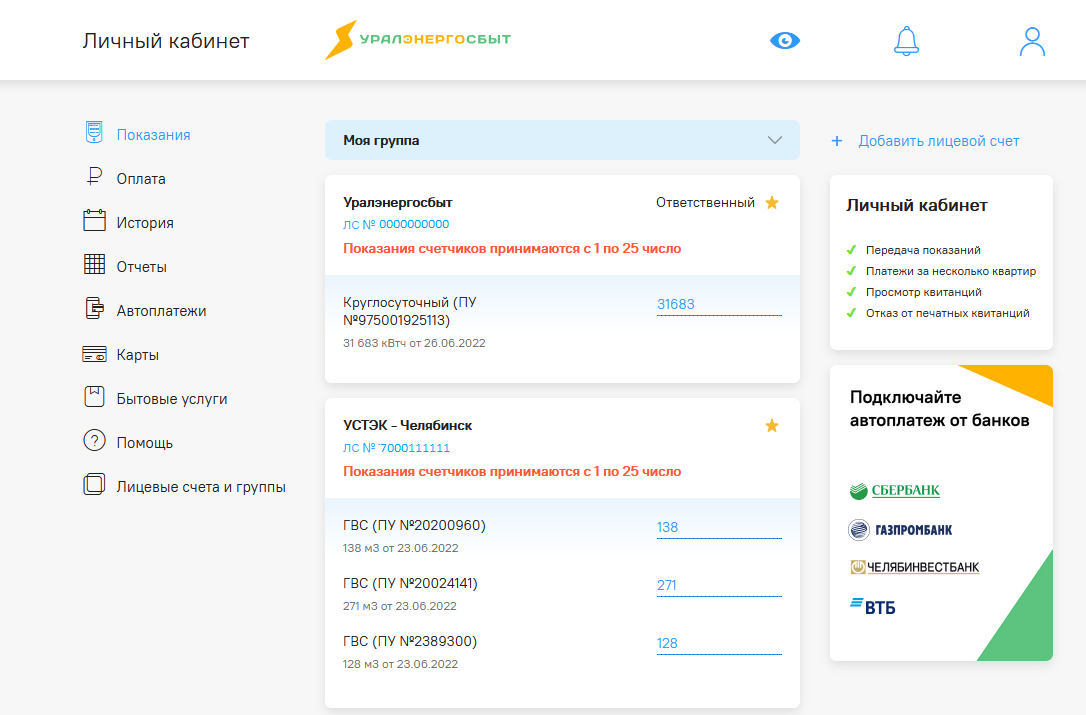Click meter text ГВС (ПУ №2389300)
Image resolution: width=1086 pixels, height=715 pixels.
point(410,642)
